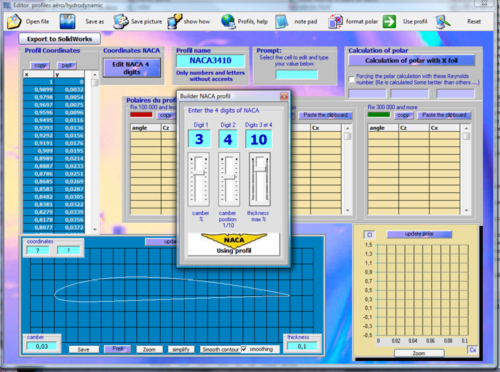Close the Builder NACA profil dialog
The image size is (500, 372).
284,96
